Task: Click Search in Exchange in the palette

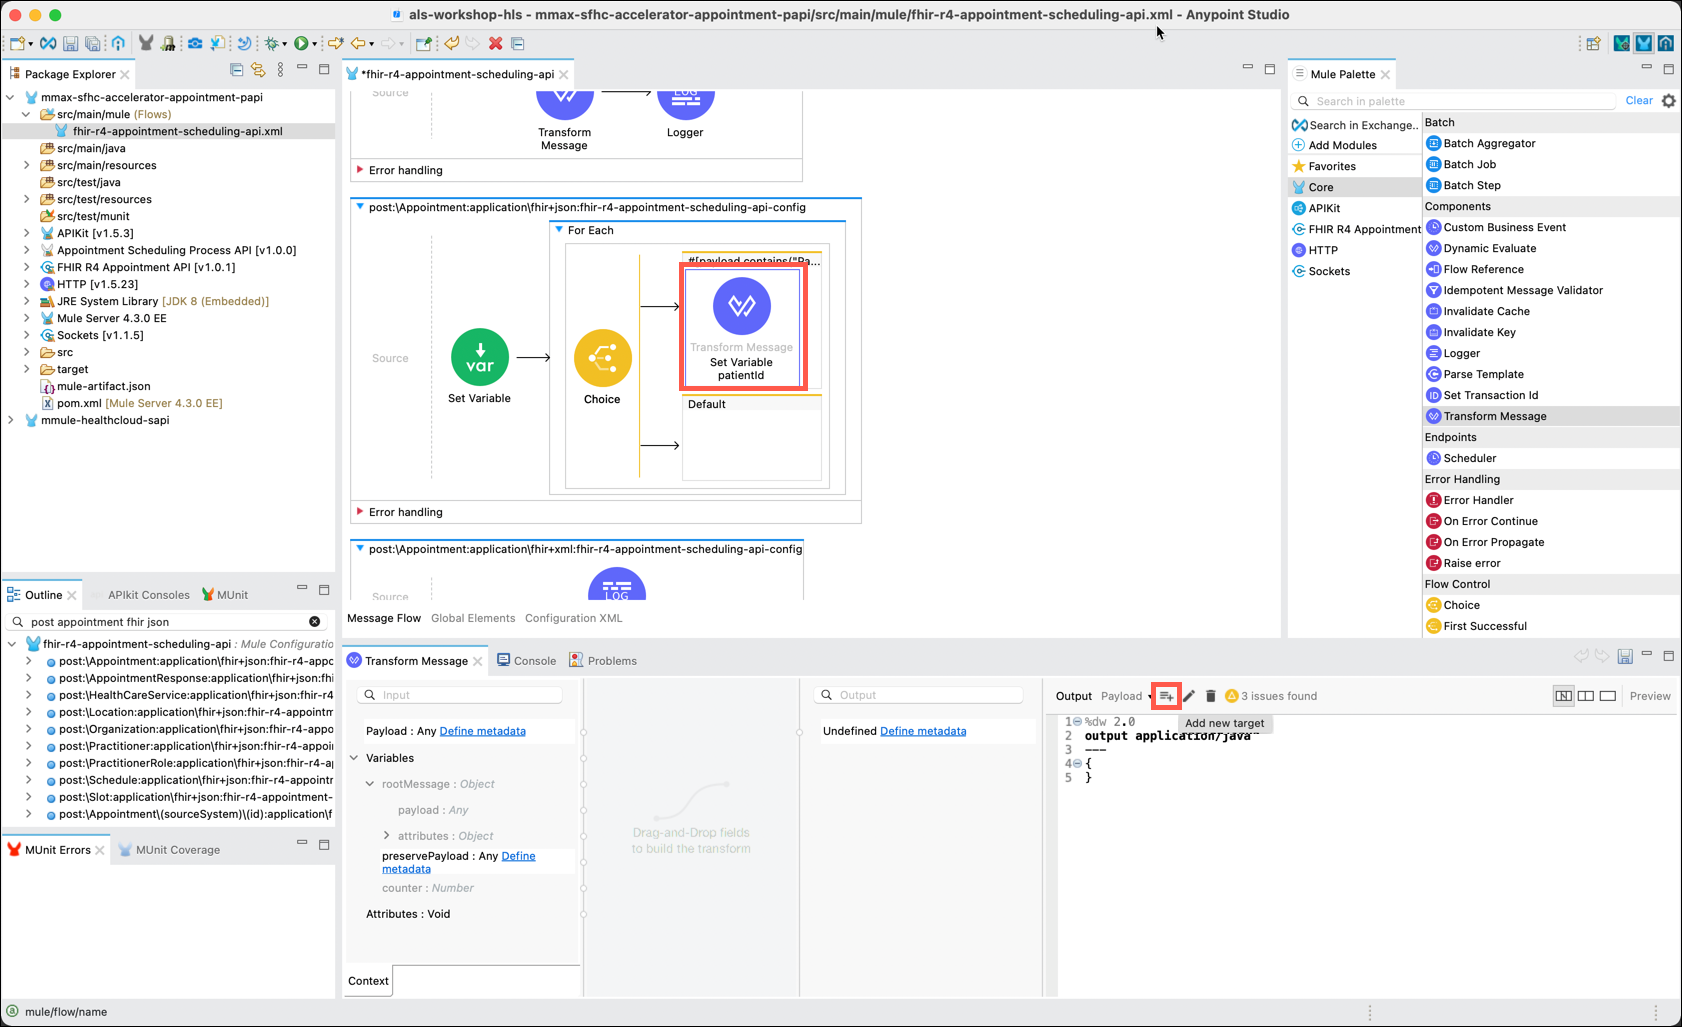Action: pyautogui.click(x=1357, y=125)
